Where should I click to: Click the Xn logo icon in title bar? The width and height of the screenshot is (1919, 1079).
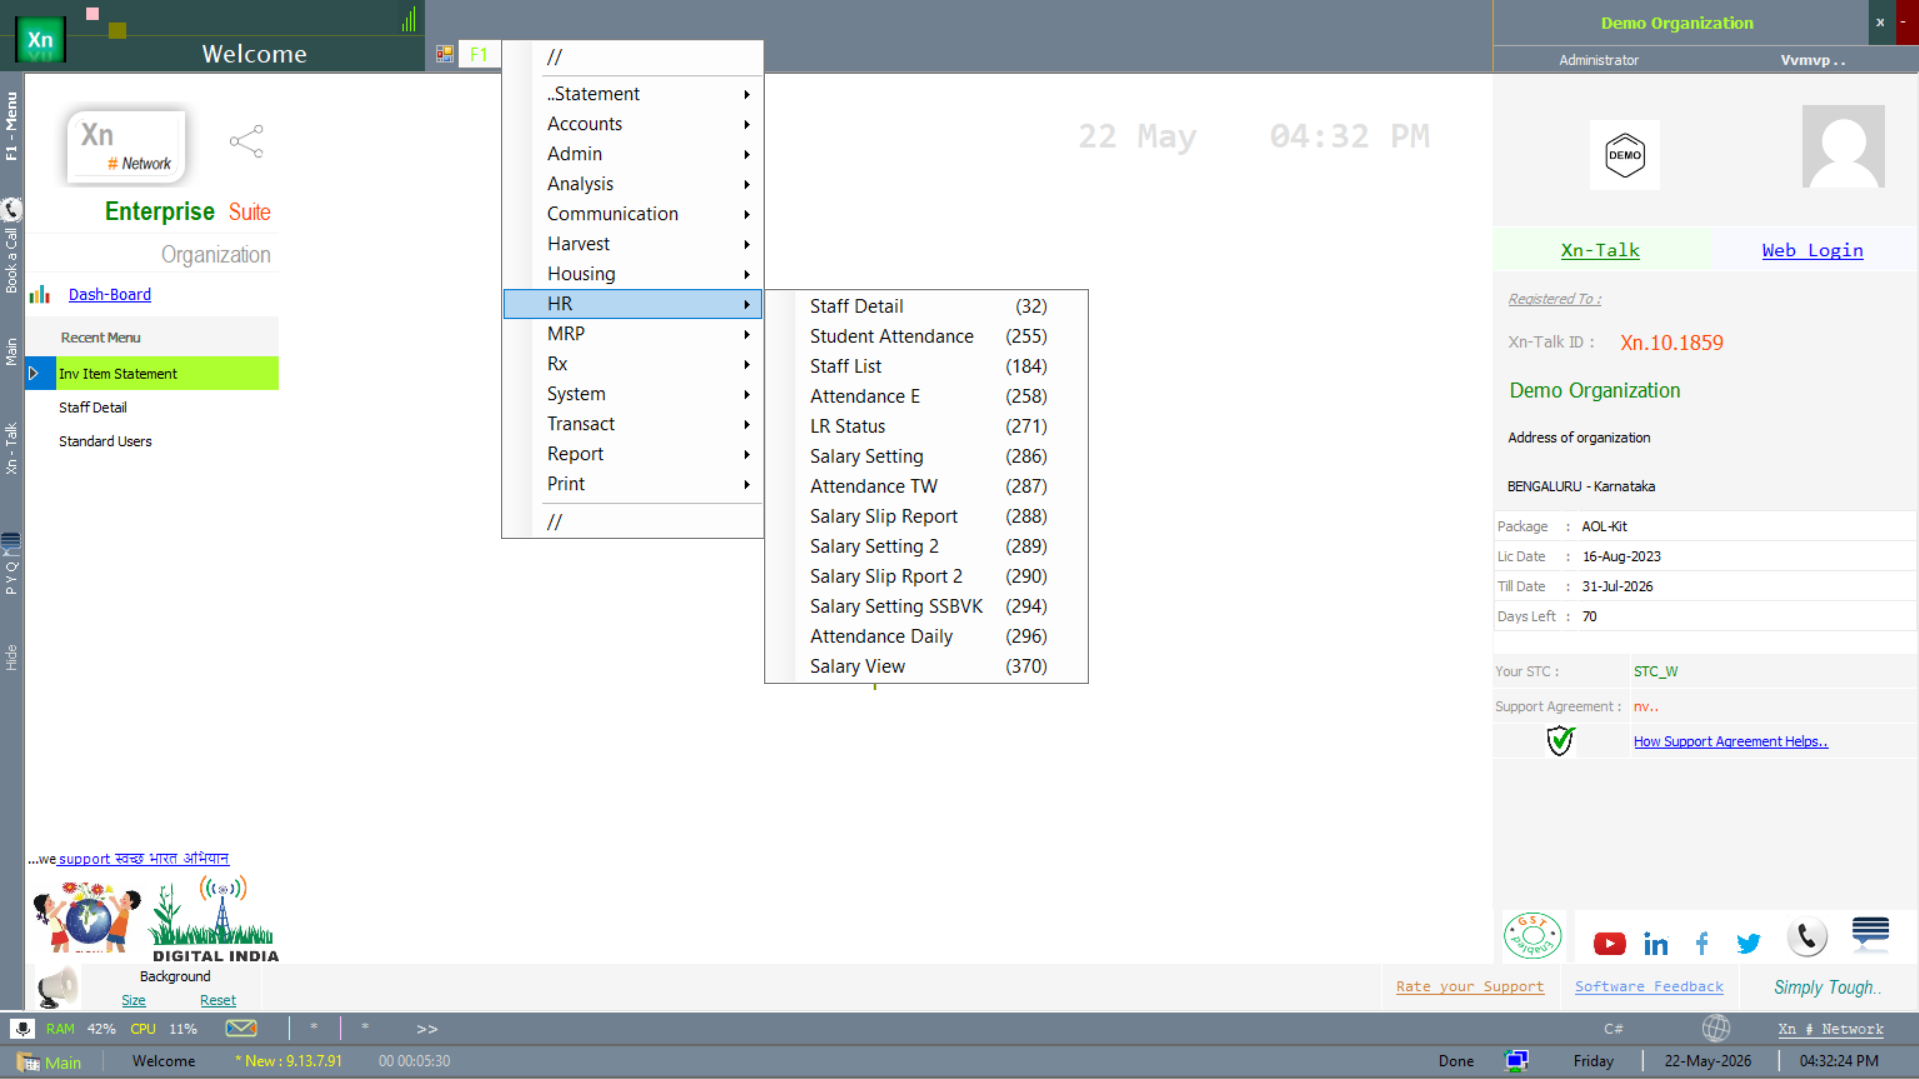[x=40, y=40]
